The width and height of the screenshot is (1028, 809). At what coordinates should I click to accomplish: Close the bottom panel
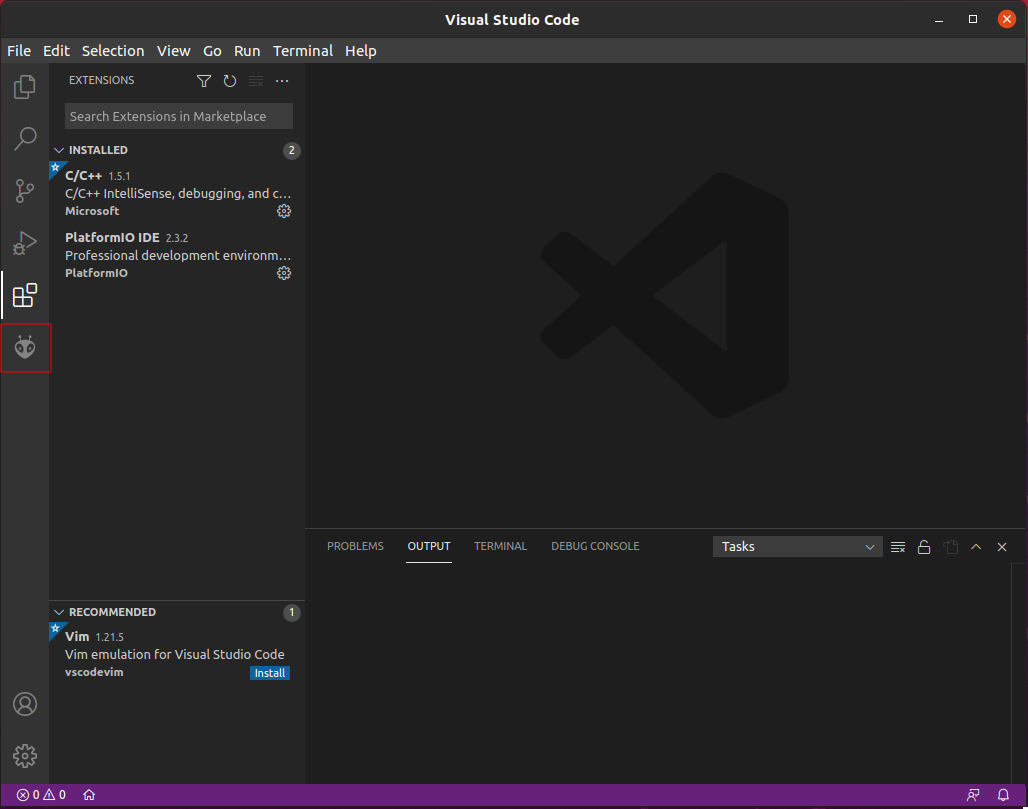tap(1002, 547)
